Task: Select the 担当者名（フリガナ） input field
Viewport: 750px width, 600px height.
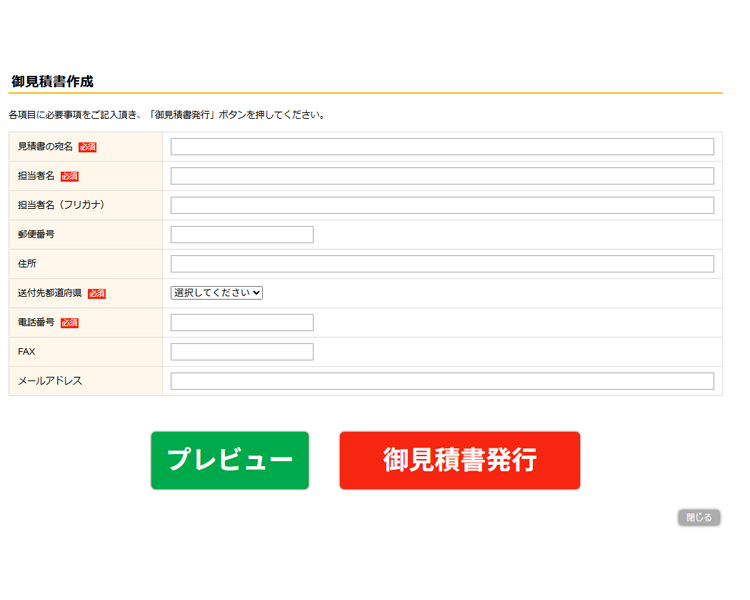Action: pyautogui.click(x=442, y=205)
